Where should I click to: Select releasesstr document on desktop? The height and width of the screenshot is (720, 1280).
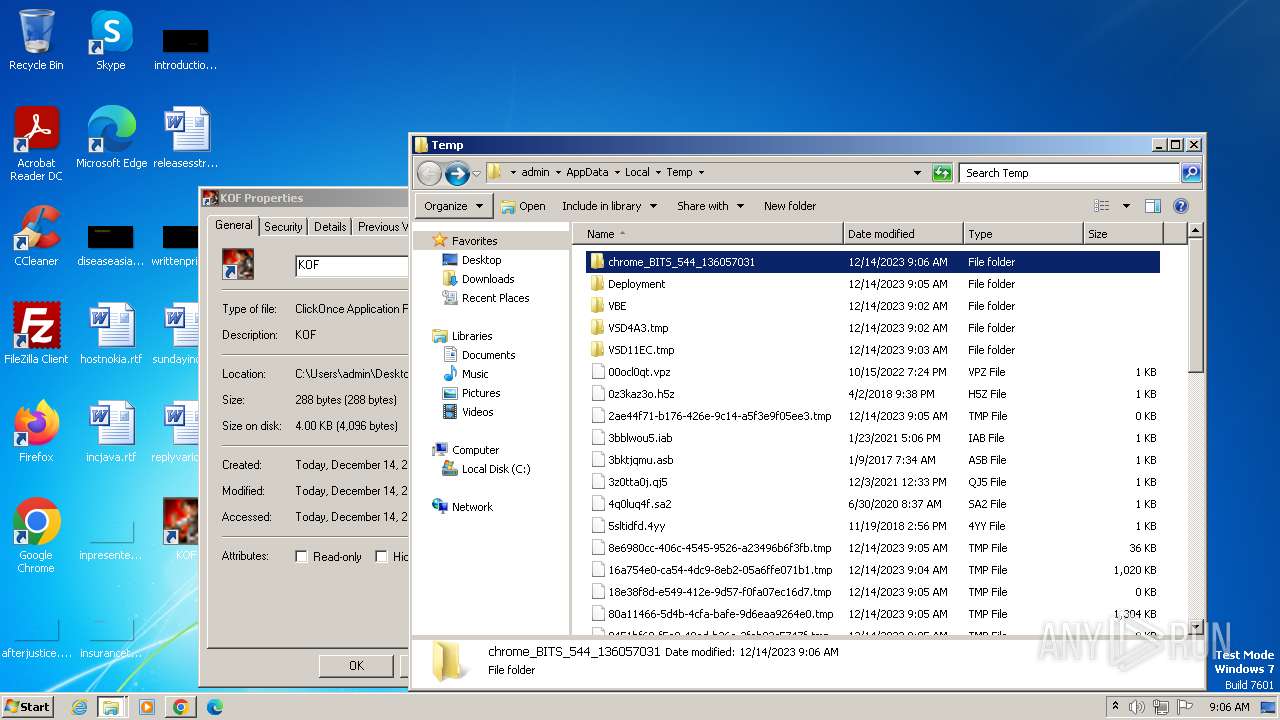[186, 138]
